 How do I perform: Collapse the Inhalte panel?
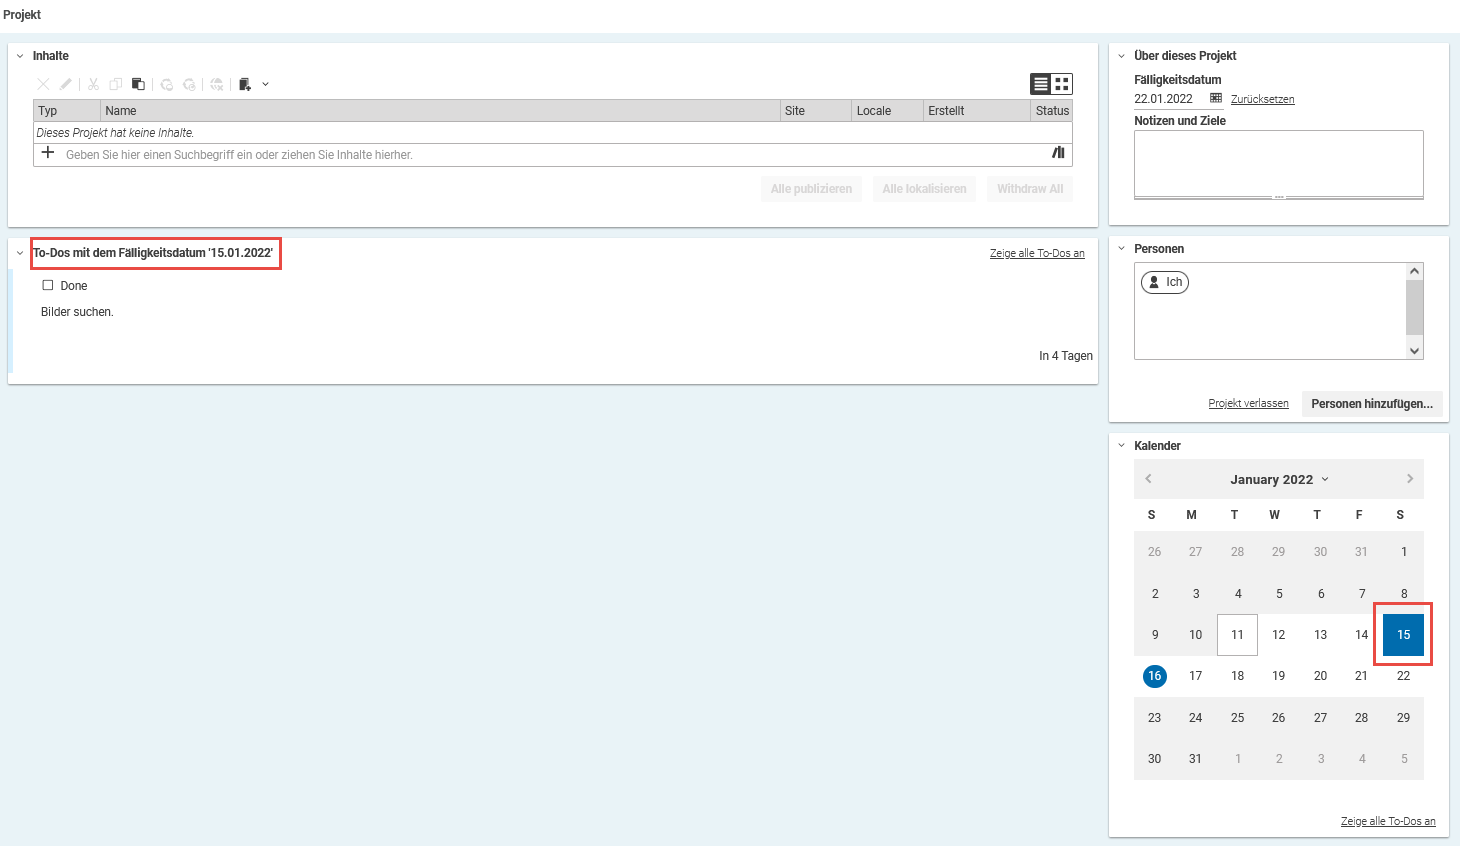coord(20,56)
